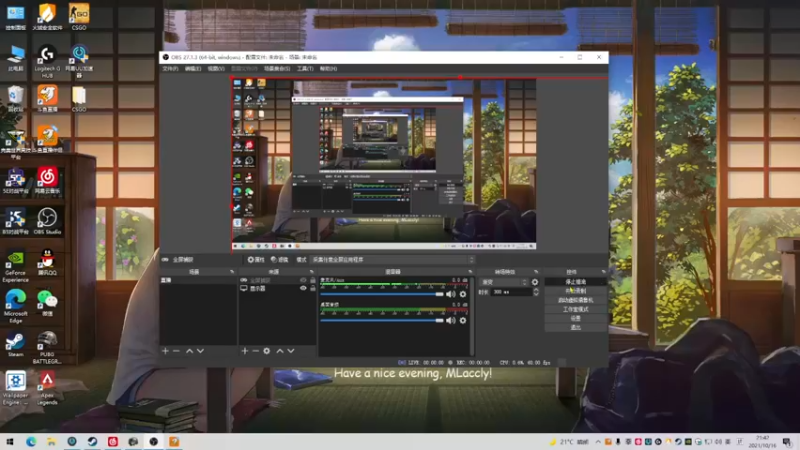
Task: Open the microphone/Aux audio settings gear
Action: click(463, 294)
